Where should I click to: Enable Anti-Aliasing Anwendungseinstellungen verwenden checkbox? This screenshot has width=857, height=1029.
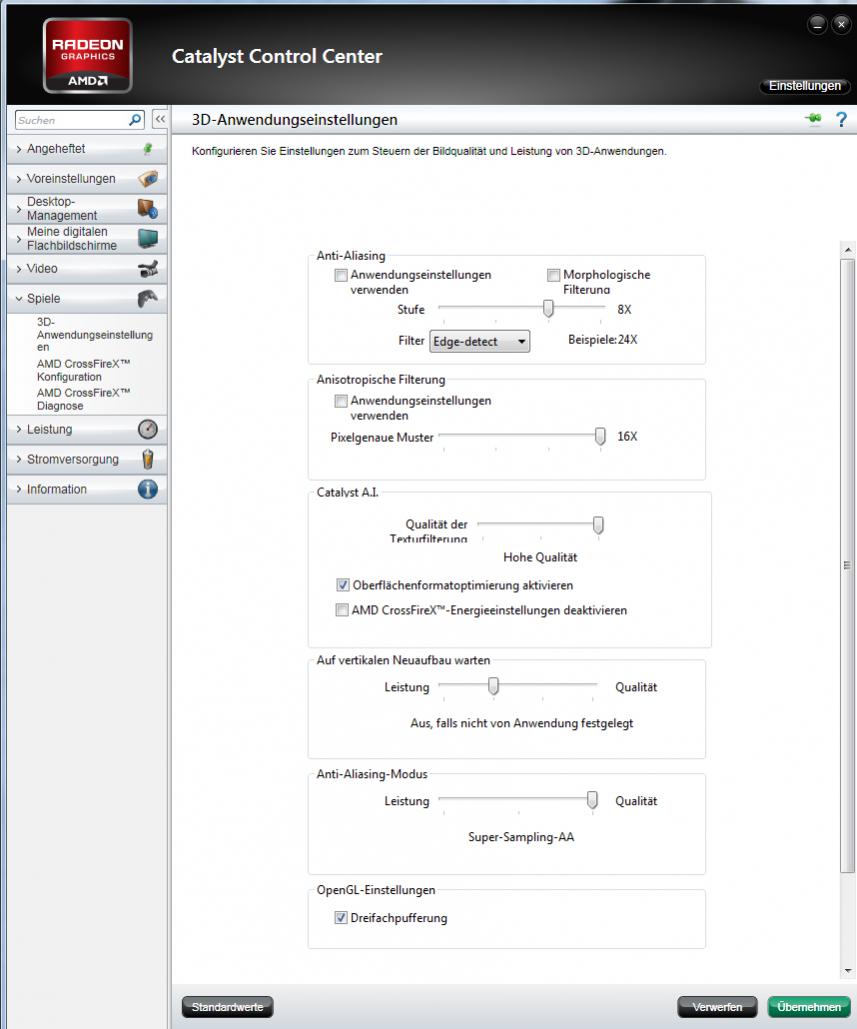coord(341,275)
